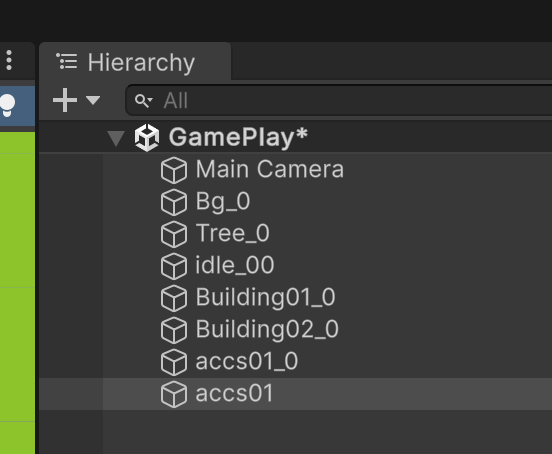Toggle the scene lighting bulb icon

(x=7, y=105)
